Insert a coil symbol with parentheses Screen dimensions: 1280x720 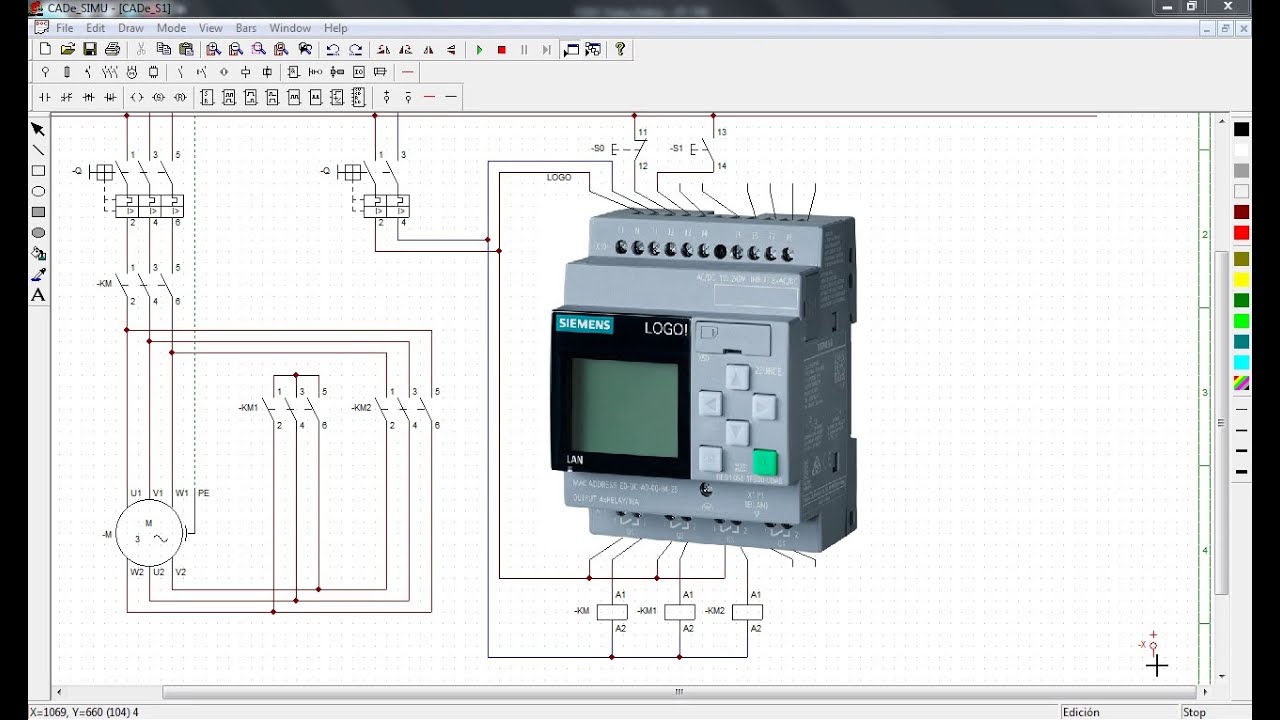coord(137,97)
